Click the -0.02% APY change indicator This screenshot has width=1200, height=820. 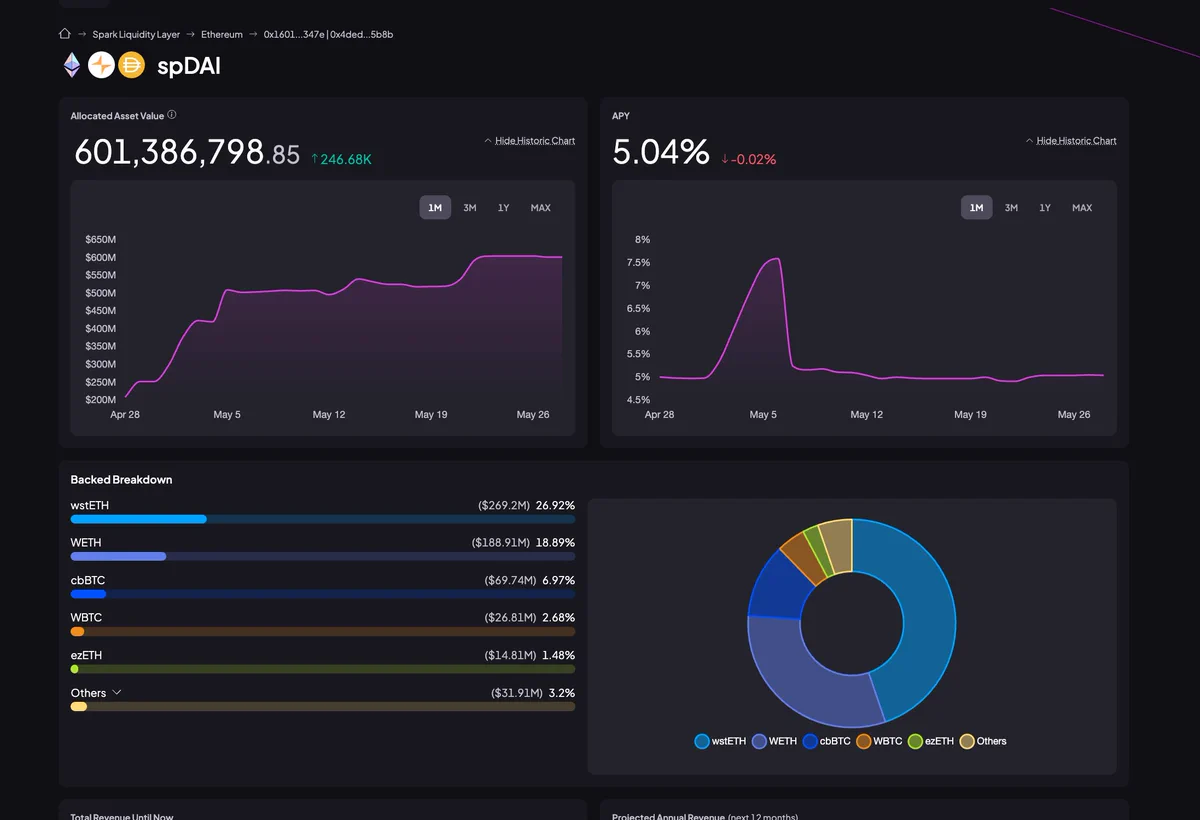pyautogui.click(x=748, y=159)
